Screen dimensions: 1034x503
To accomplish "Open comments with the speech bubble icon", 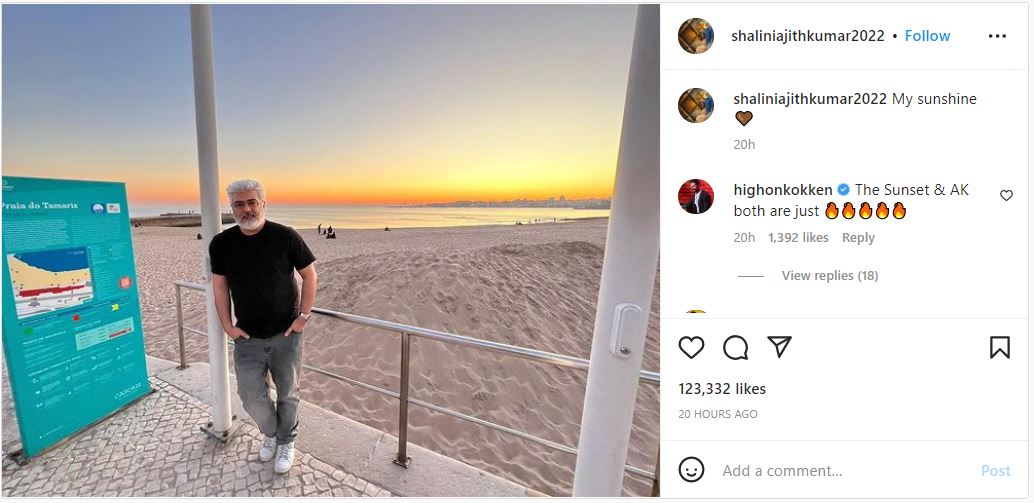I will pyautogui.click(x=735, y=347).
